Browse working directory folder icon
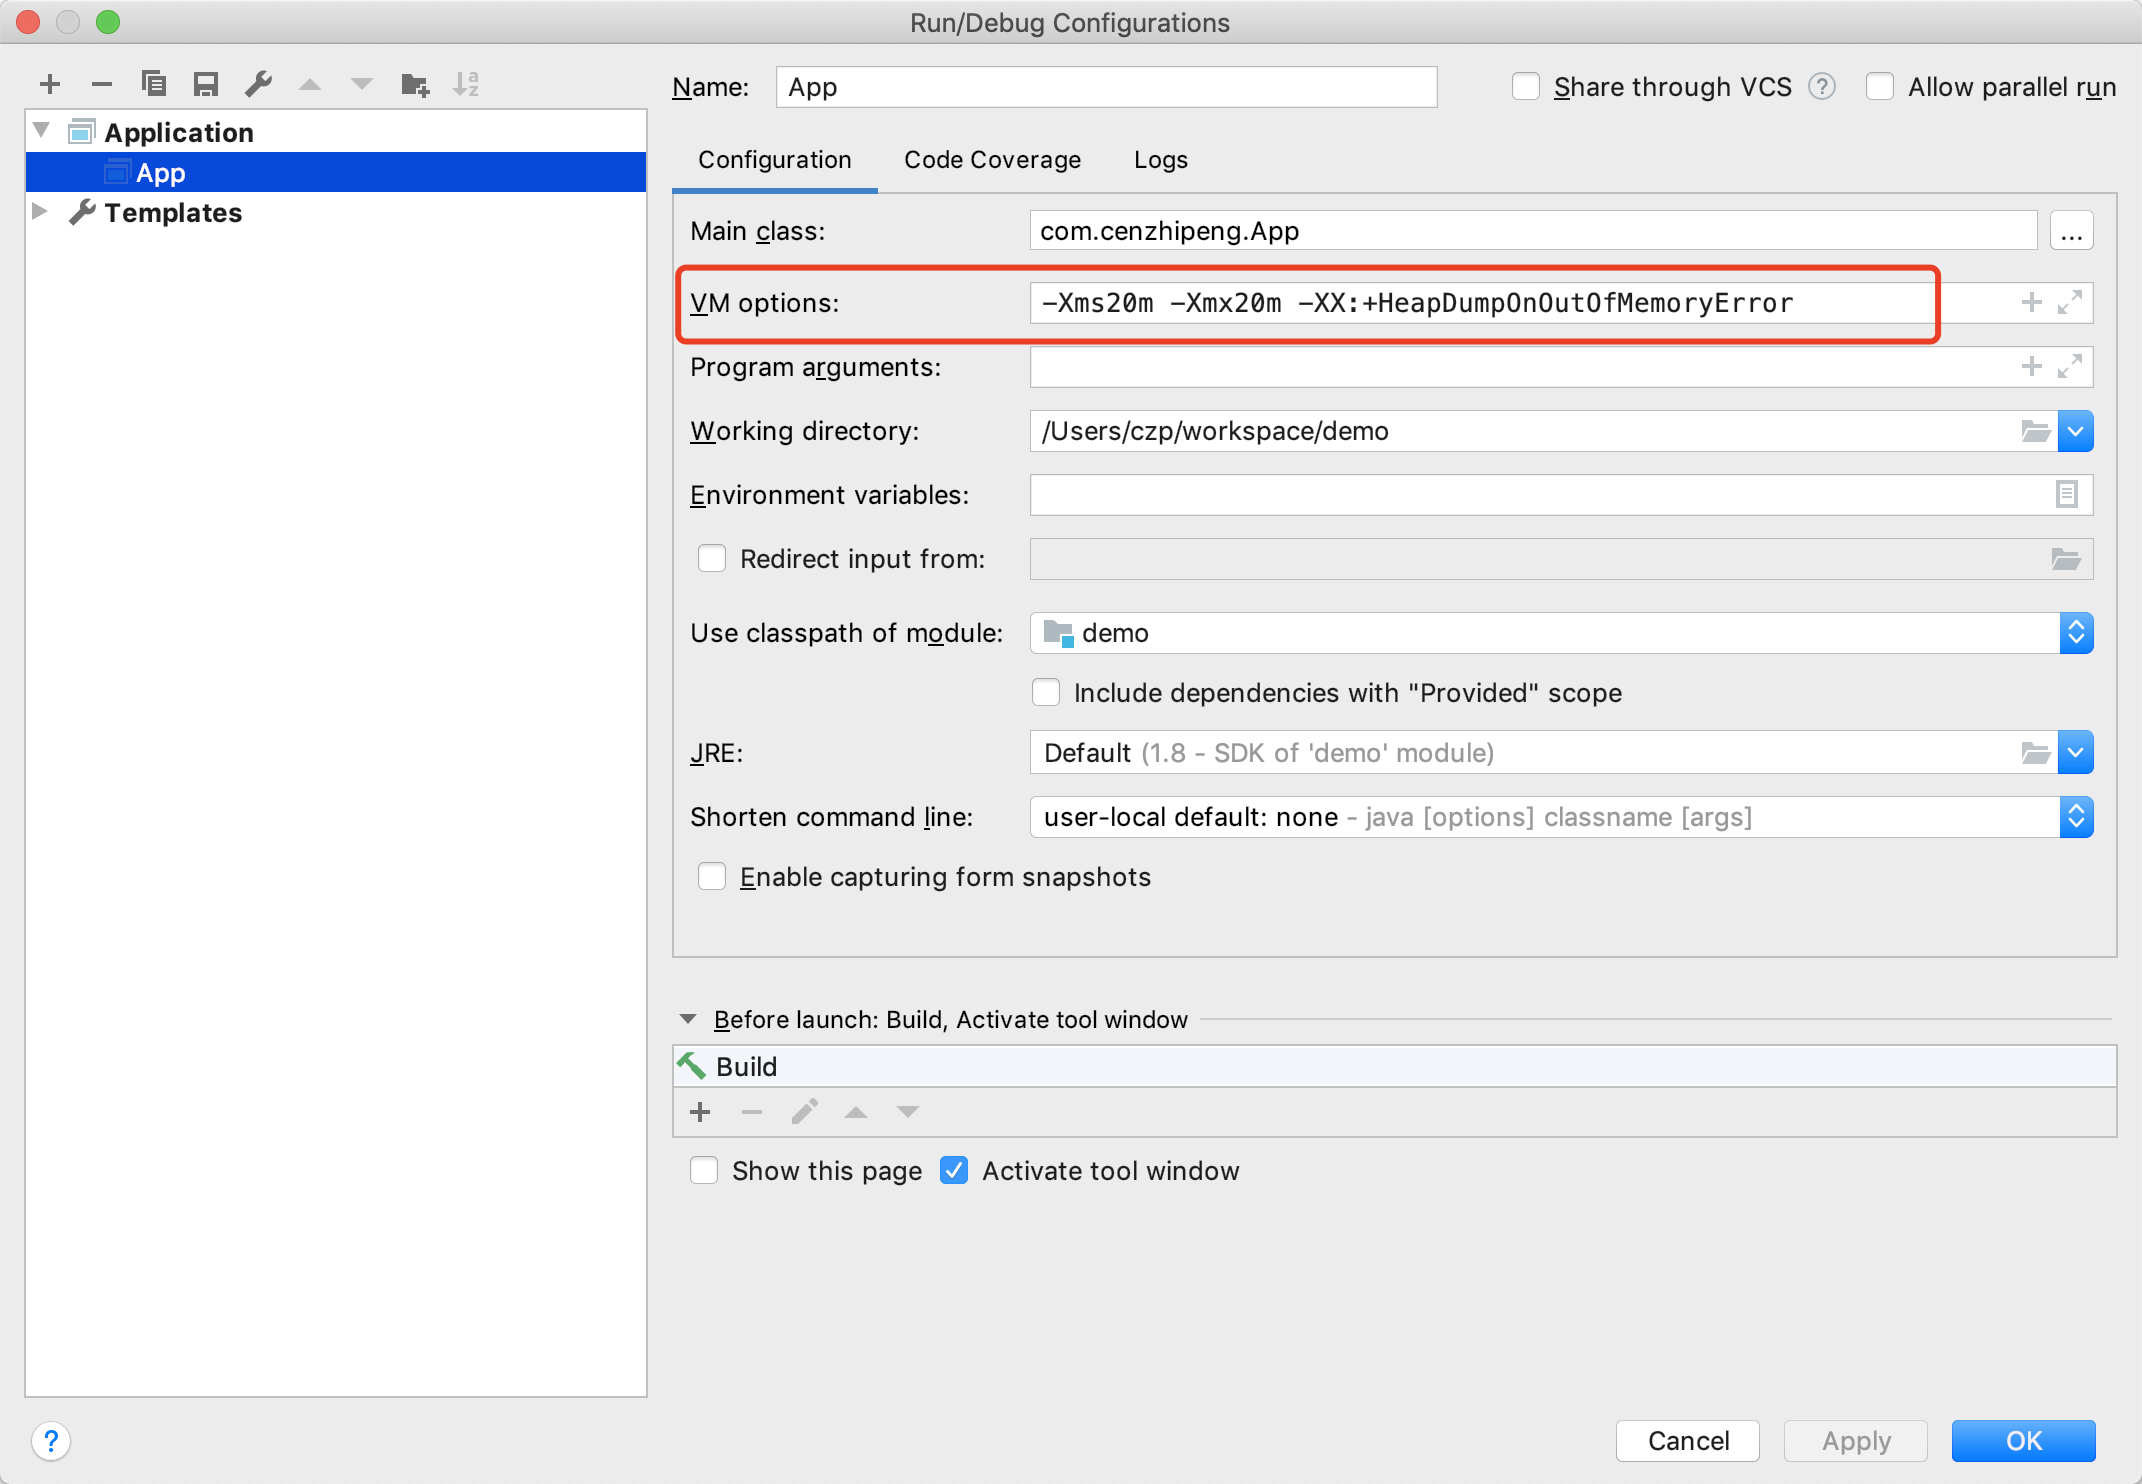 2035,431
